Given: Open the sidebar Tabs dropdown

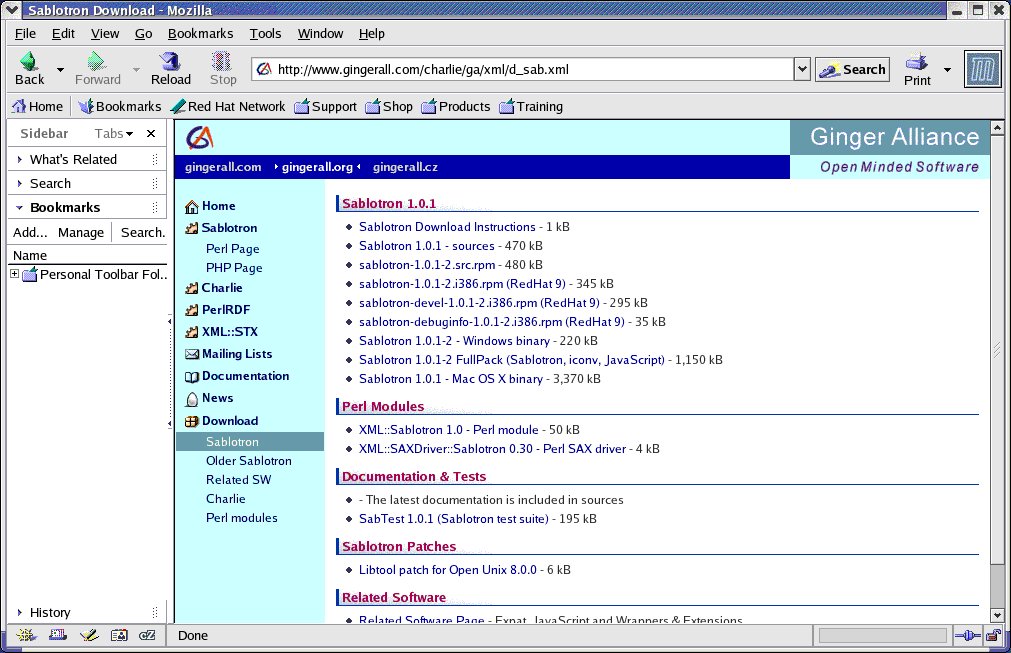Looking at the screenshot, I should point(113,133).
